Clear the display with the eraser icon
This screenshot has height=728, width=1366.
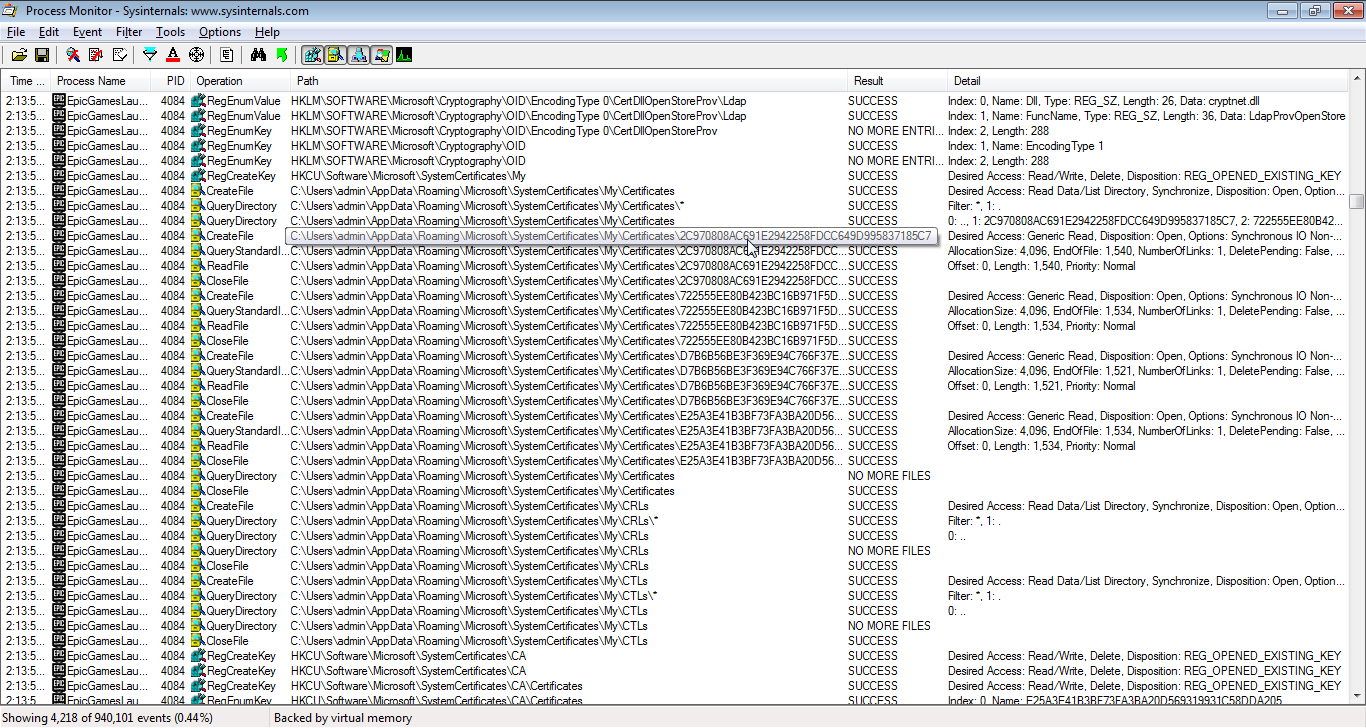(119, 55)
